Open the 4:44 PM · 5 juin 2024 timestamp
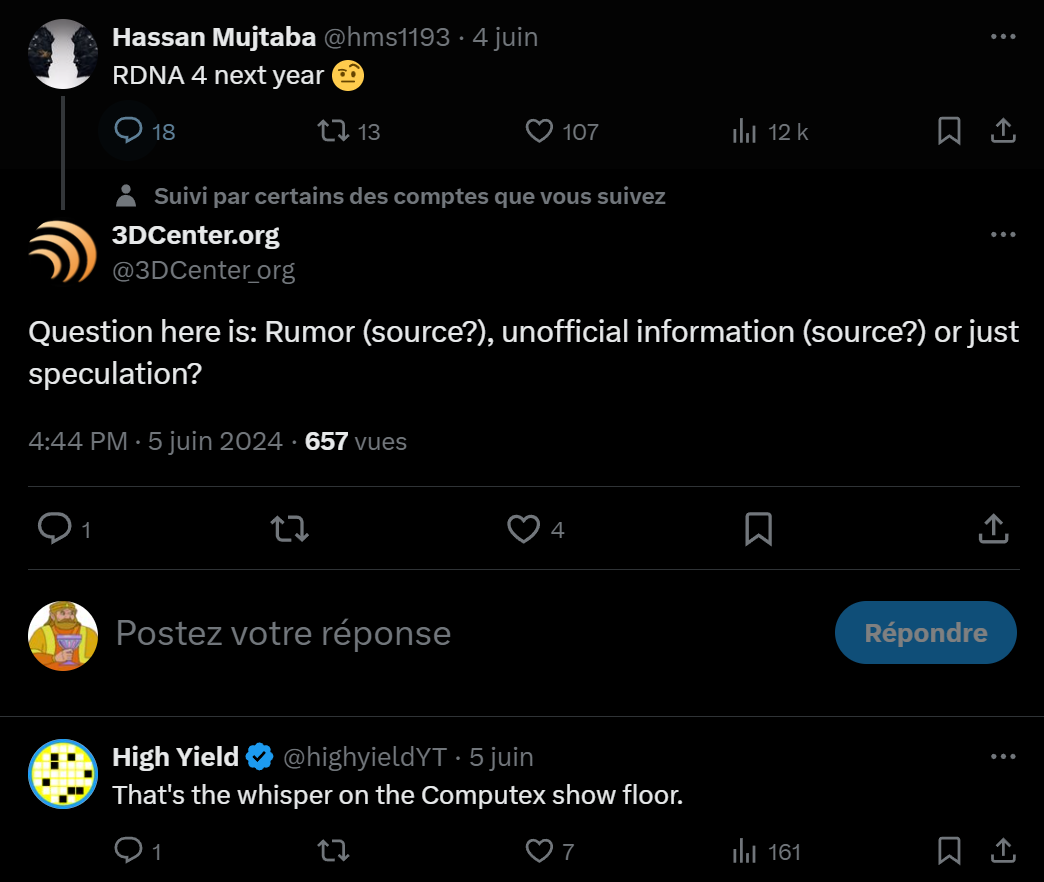The width and height of the screenshot is (1044, 882). (155, 441)
